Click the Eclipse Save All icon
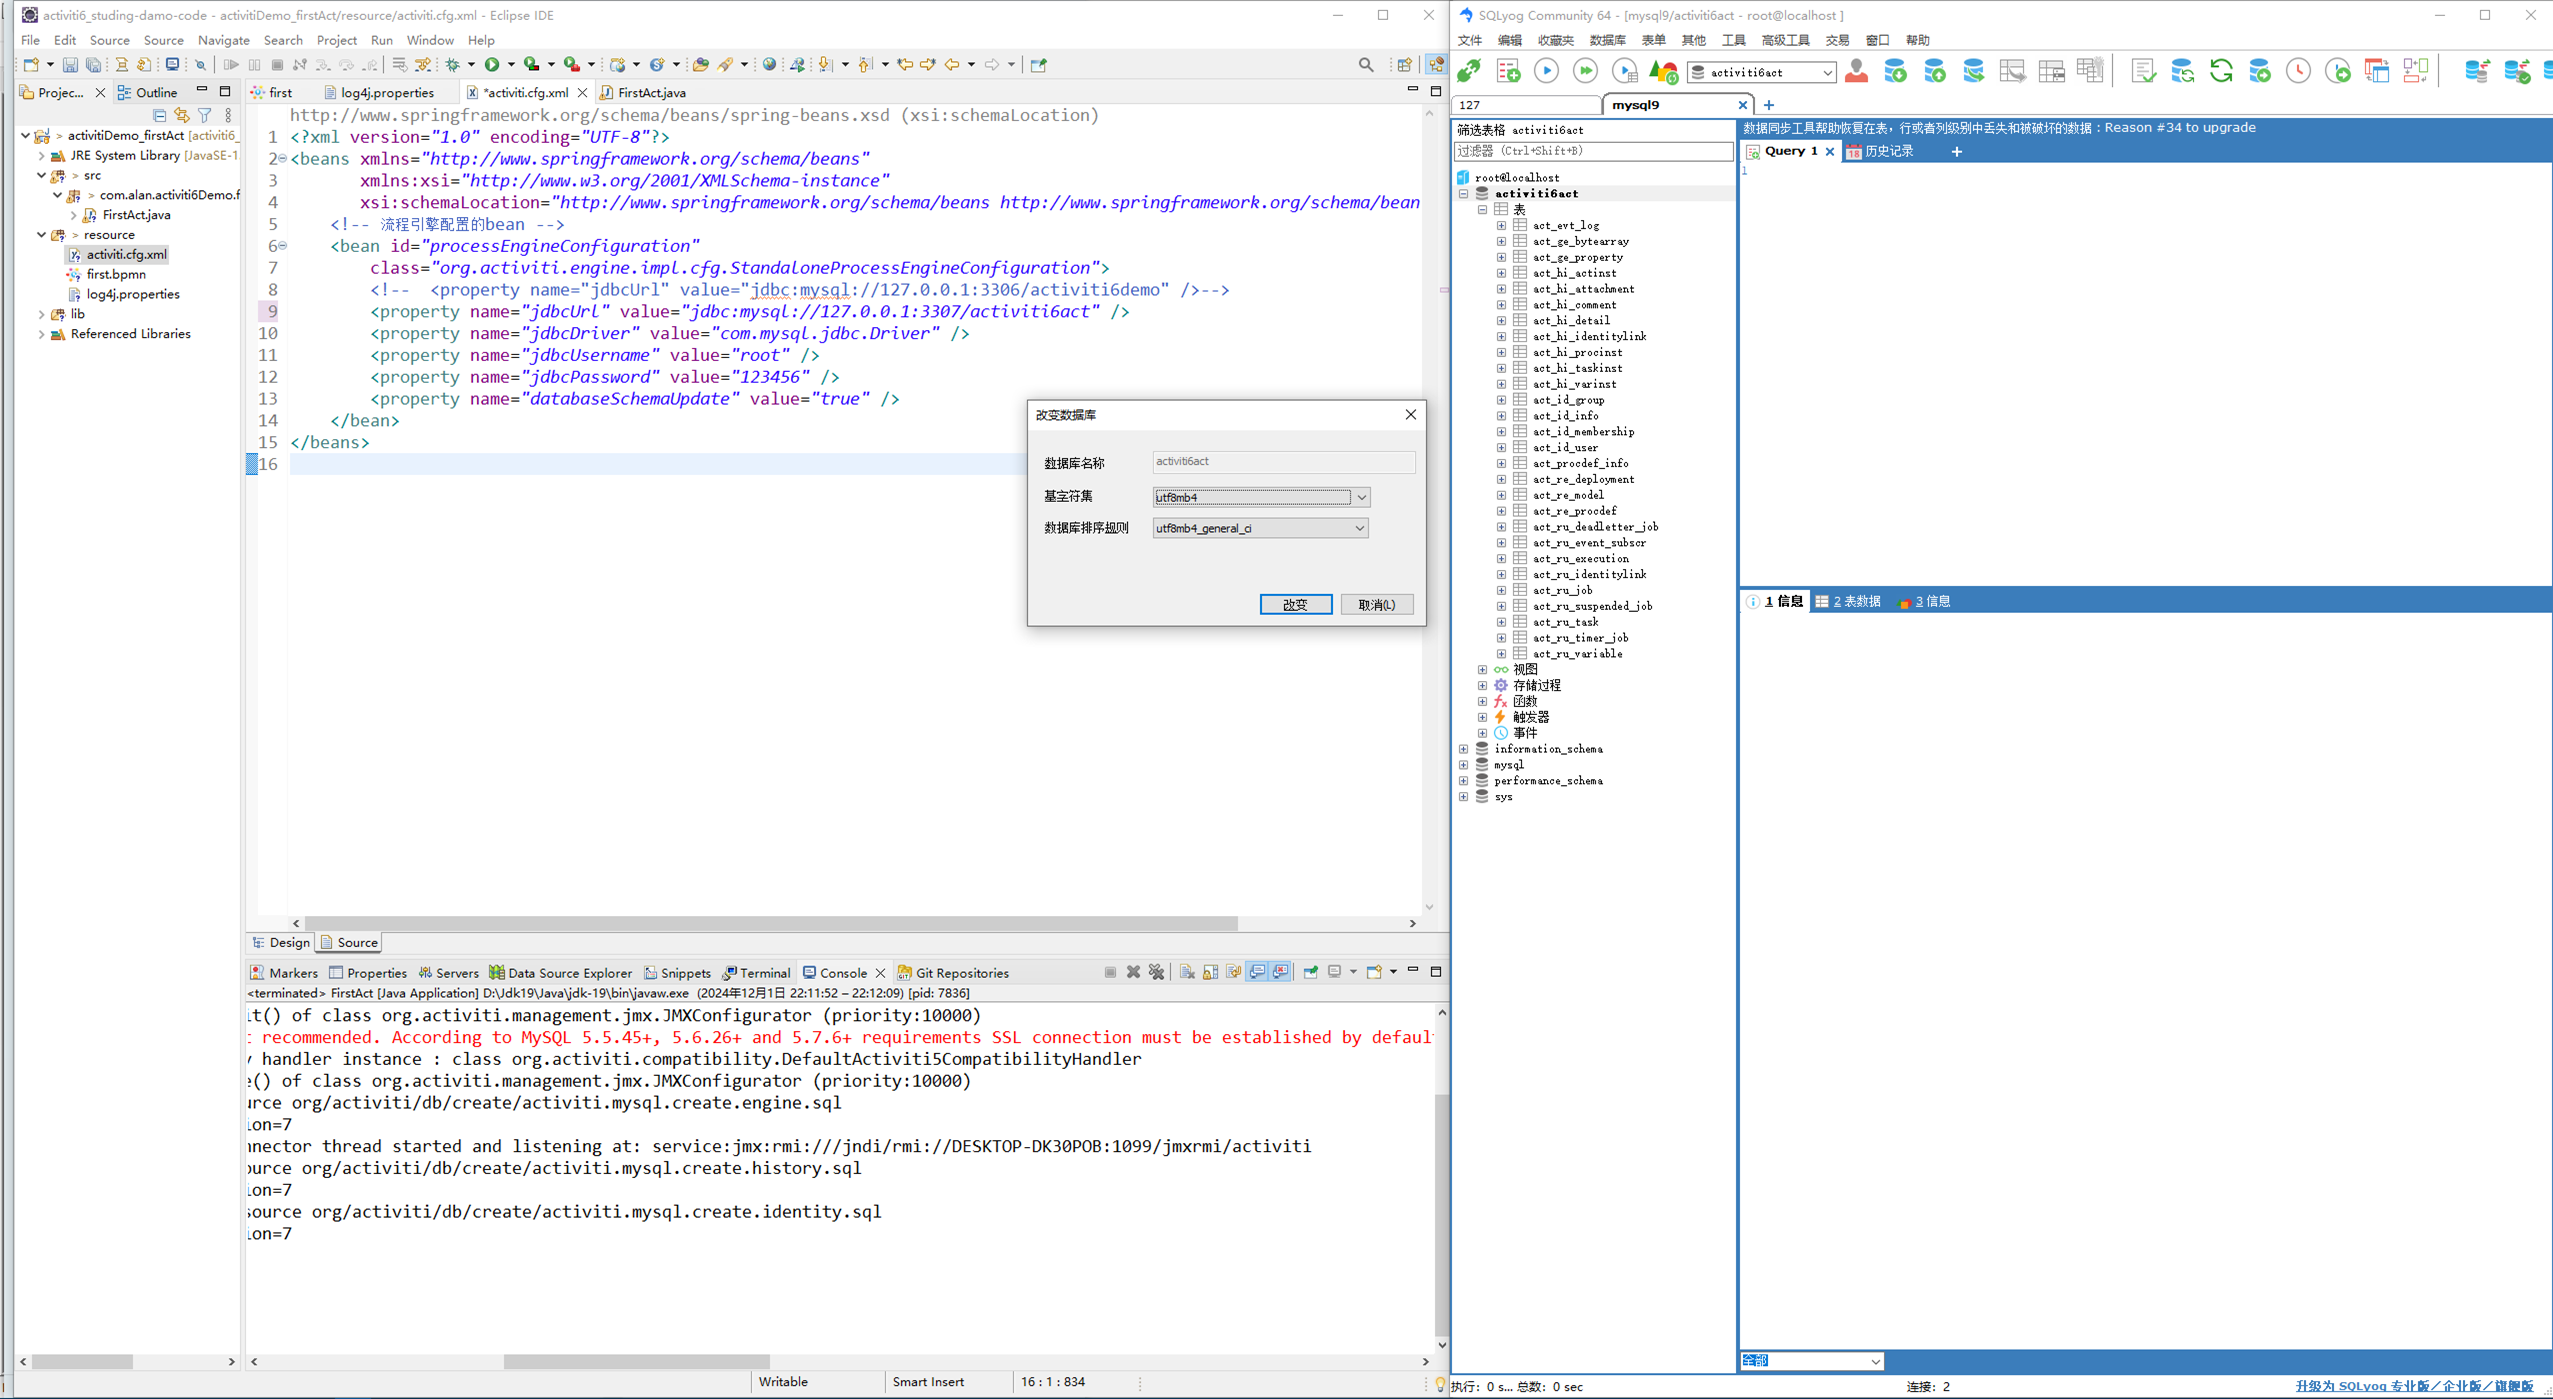Viewport: 2553px width, 1399px height. [x=93, y=65]
